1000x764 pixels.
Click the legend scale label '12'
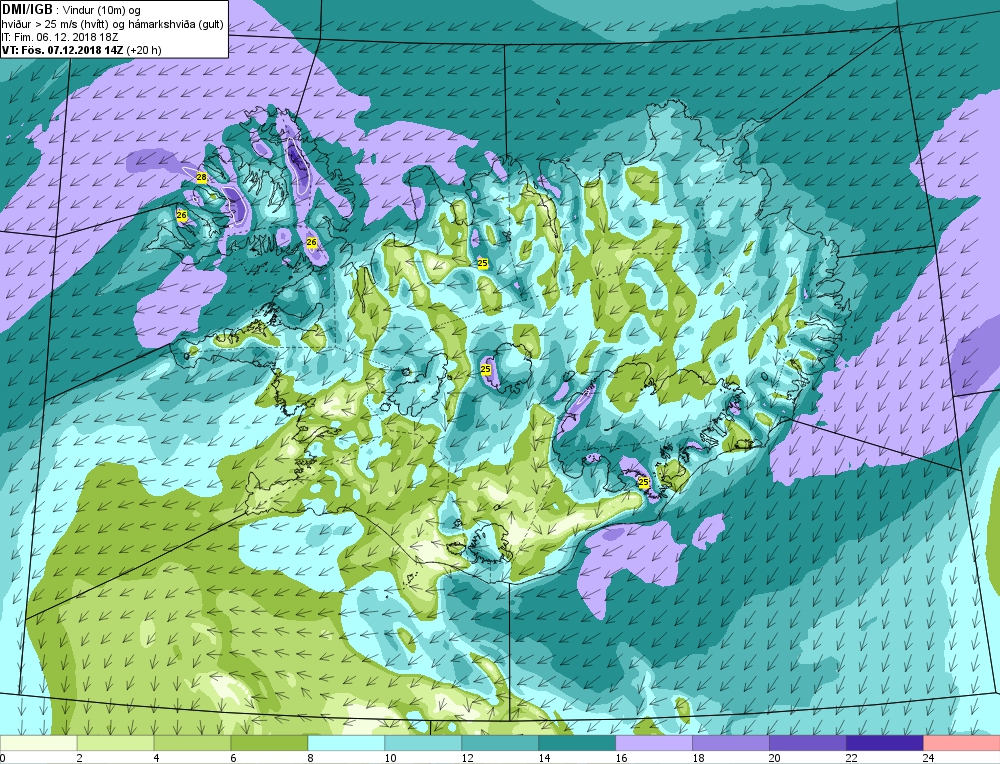tap(467, 758)
